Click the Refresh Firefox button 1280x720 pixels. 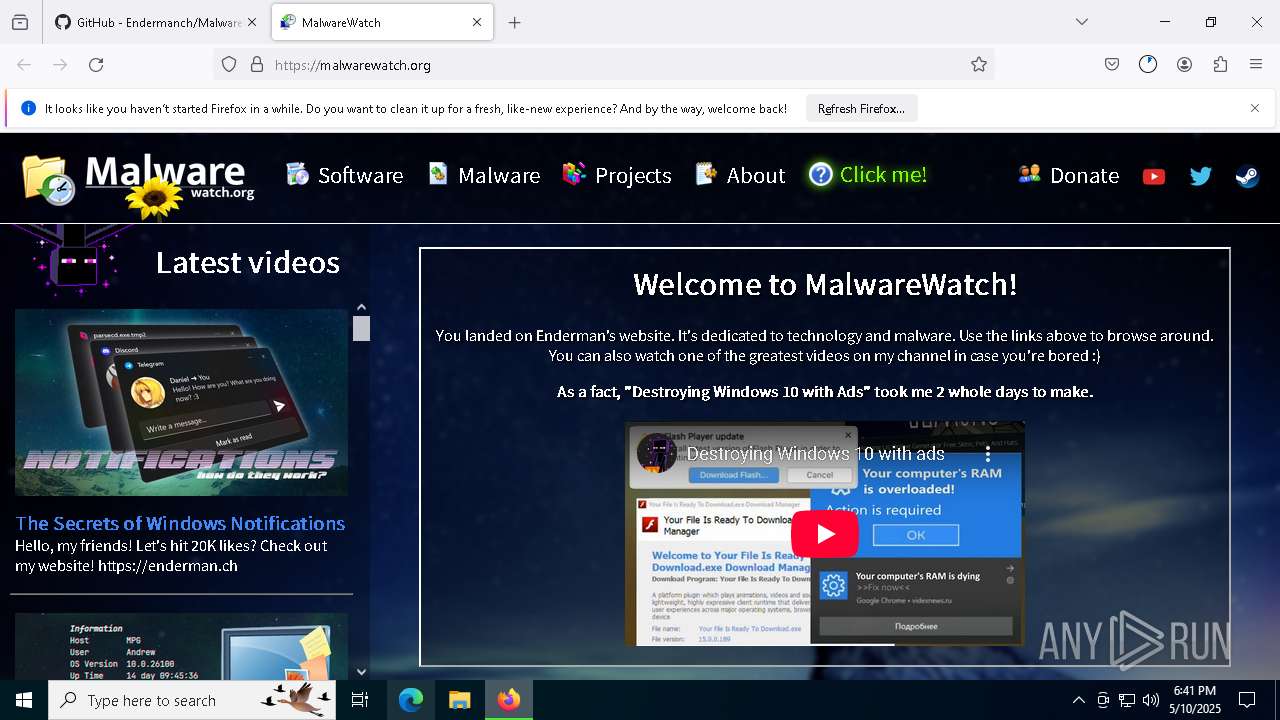point(861,109)
